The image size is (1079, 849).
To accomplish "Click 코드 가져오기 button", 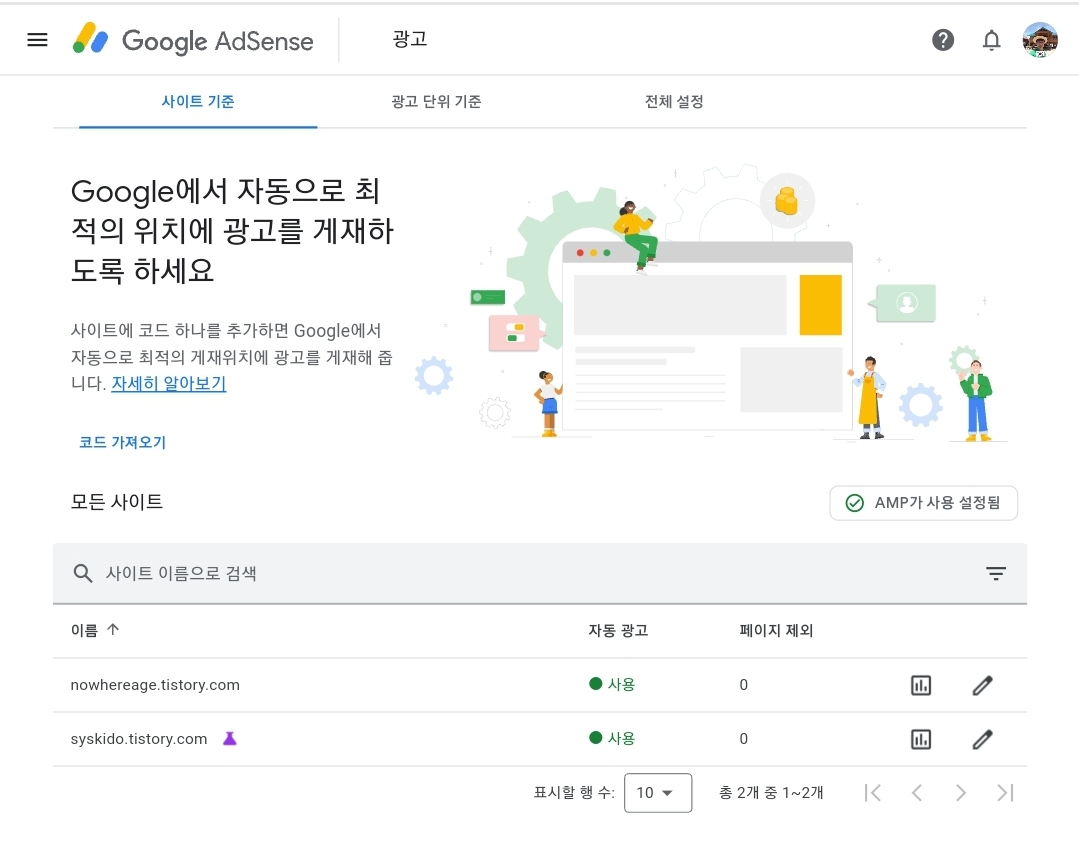I will pos(122,442).
